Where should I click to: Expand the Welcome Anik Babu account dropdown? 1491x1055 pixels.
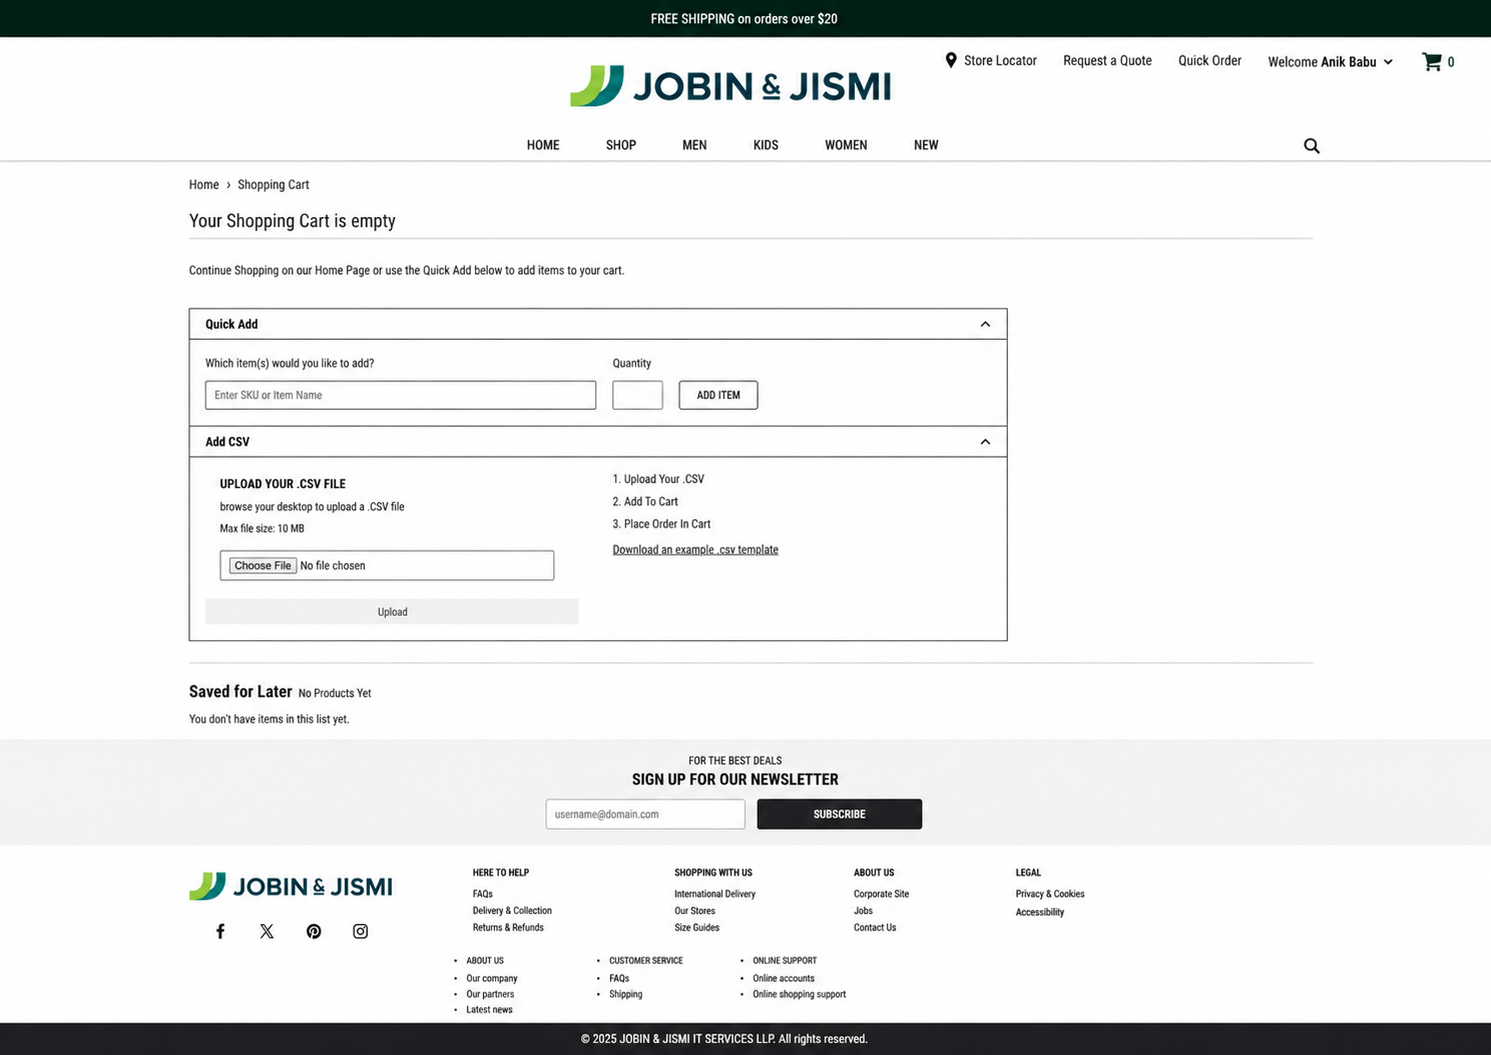[x=1330, y=62]
